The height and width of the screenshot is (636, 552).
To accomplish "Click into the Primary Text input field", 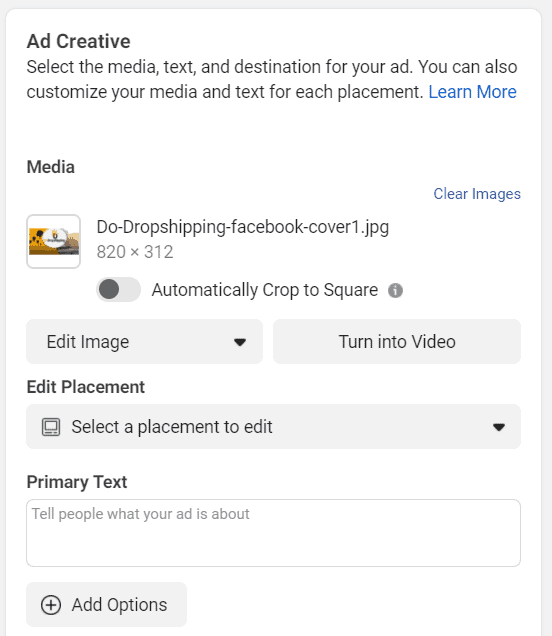I will coord(273,533).
